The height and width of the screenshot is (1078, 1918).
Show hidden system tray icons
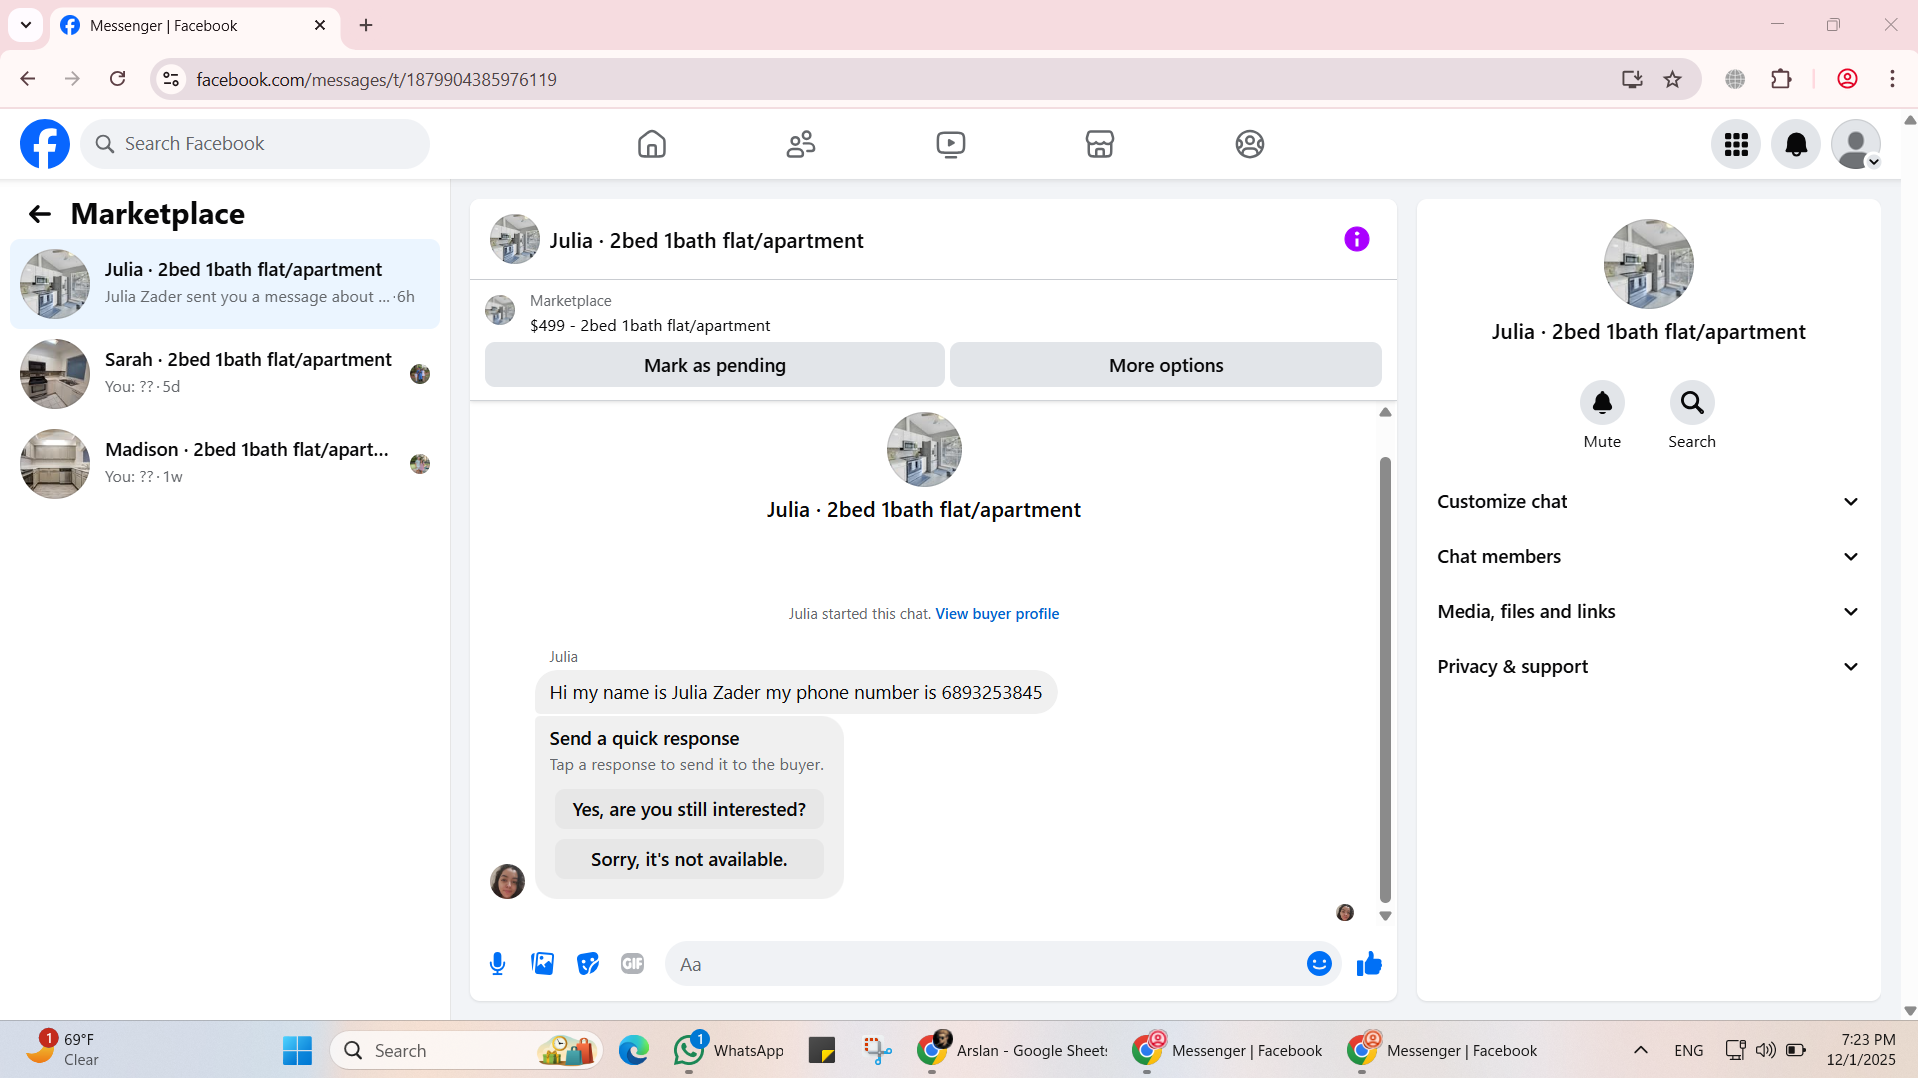[1641, 1050]
